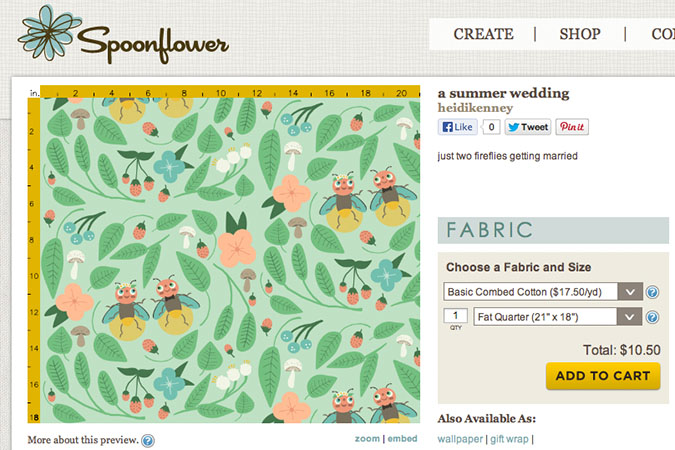
Task: Click the Facebook like count bubble
Action: coord(491,127)
